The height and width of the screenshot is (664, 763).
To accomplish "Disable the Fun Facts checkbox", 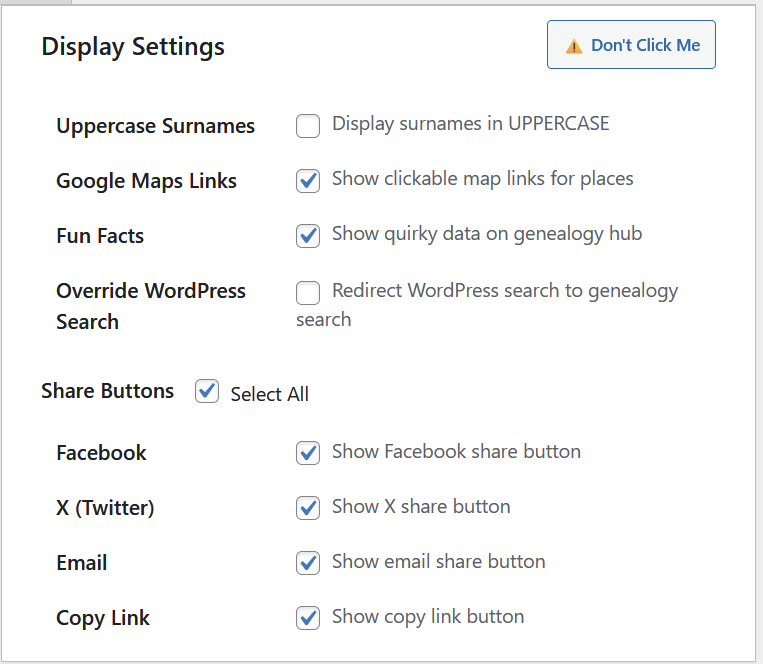I will tap(308, 236).
